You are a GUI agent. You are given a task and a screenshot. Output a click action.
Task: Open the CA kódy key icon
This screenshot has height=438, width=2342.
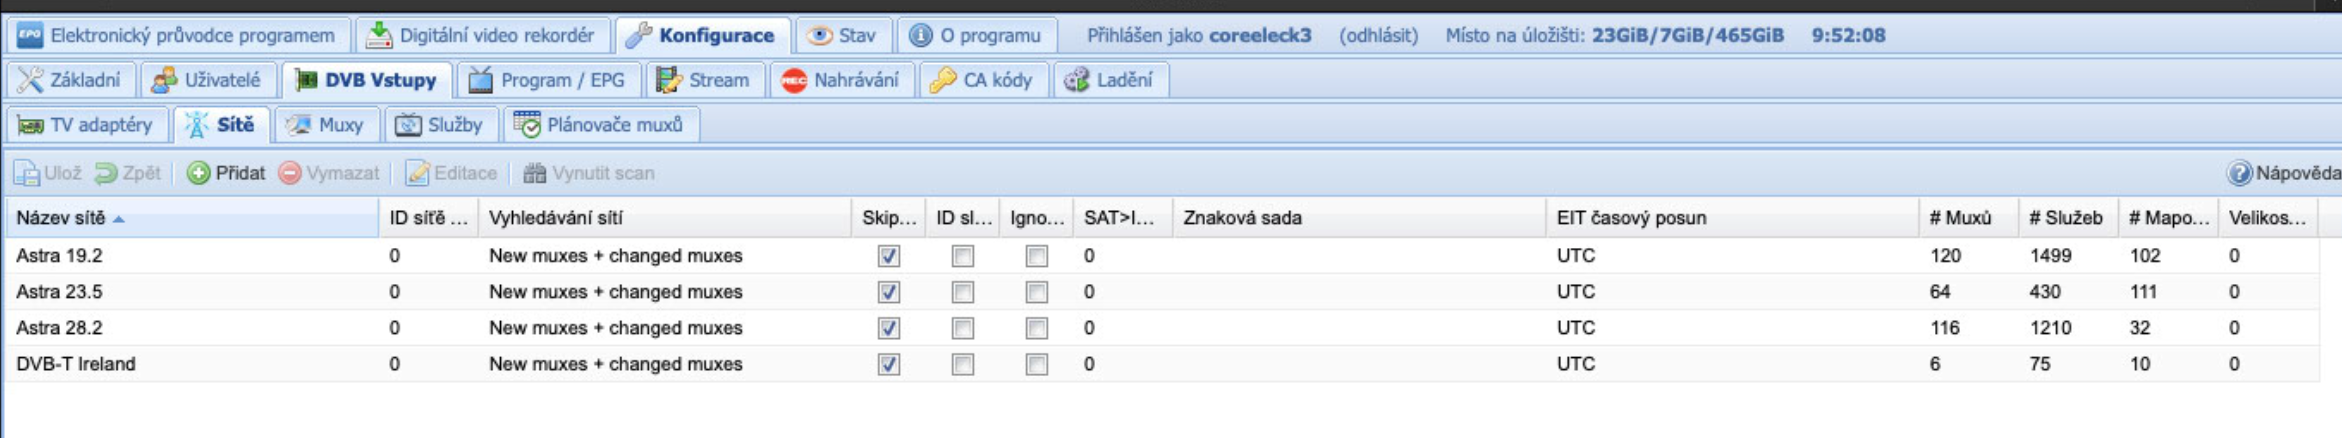943,81
